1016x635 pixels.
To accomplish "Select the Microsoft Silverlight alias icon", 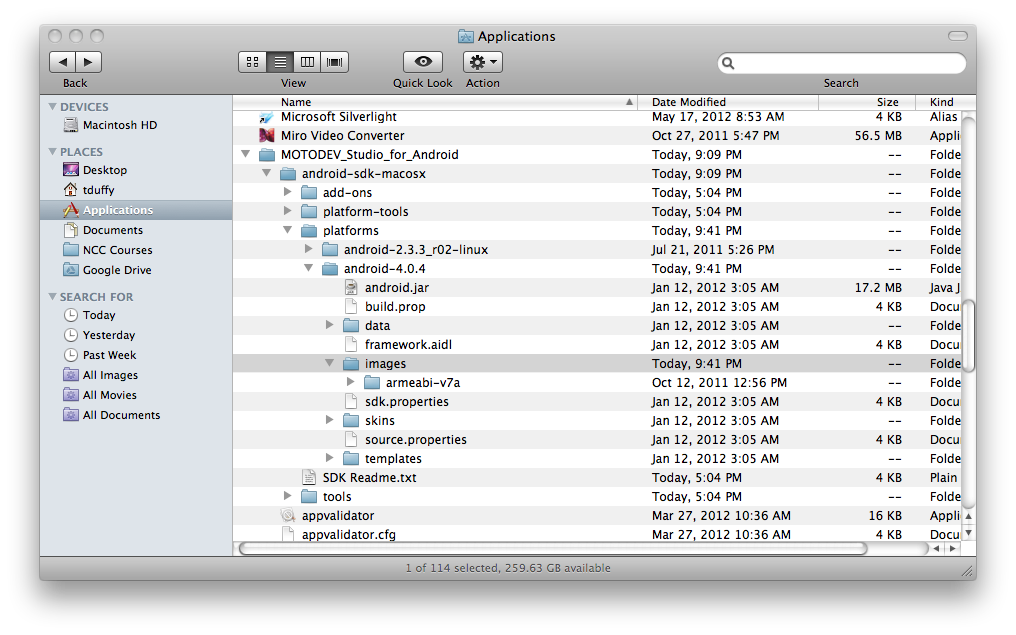I will tap(266, 117).
